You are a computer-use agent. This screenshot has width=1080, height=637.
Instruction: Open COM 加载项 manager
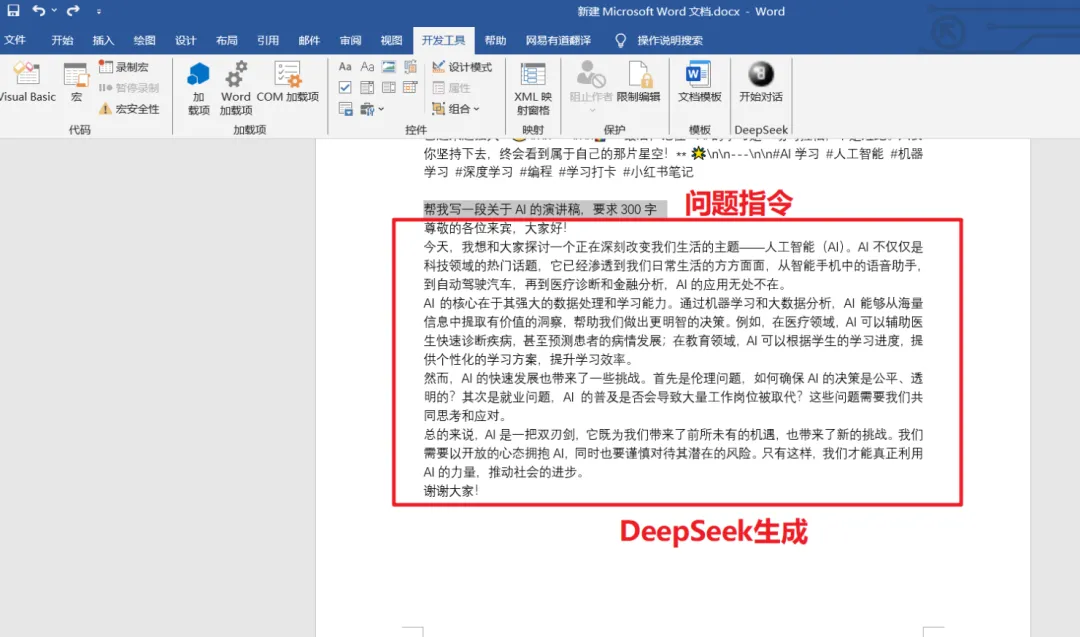coord(288,83)
